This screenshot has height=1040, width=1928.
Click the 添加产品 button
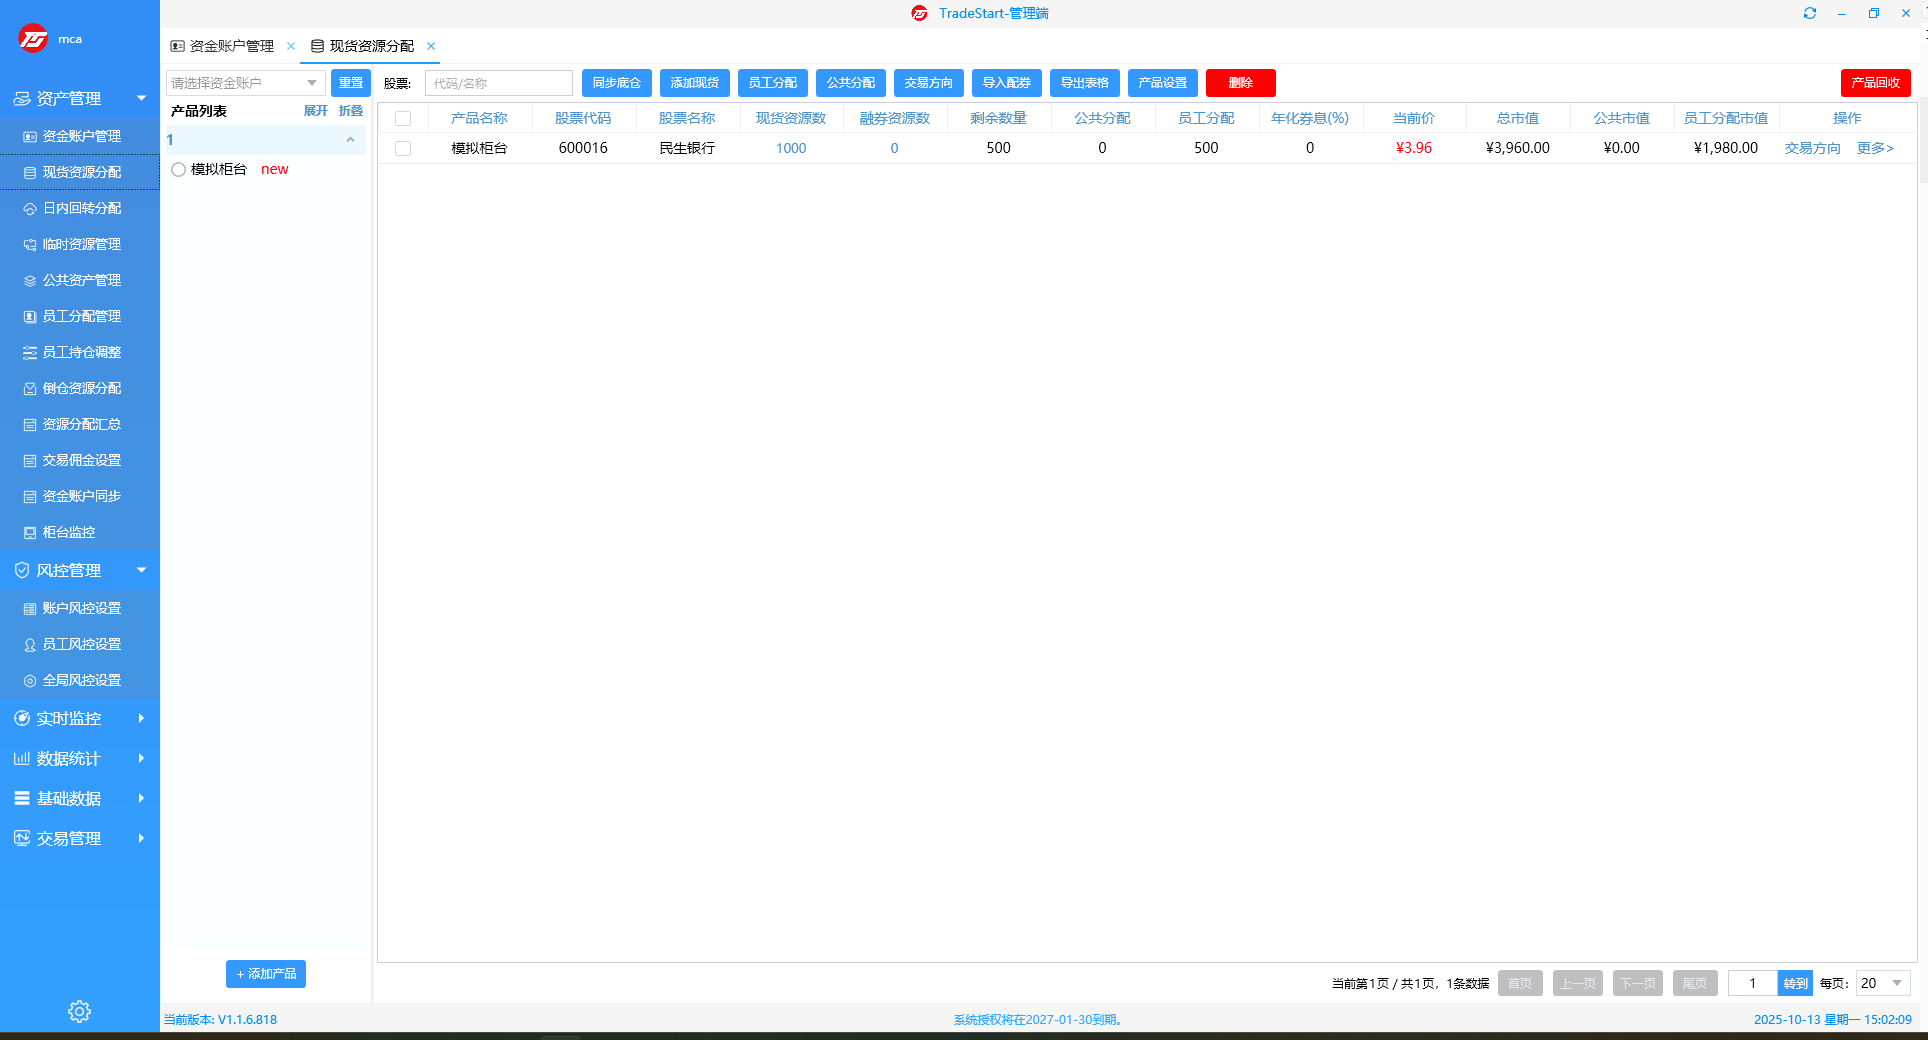[266, 974]
